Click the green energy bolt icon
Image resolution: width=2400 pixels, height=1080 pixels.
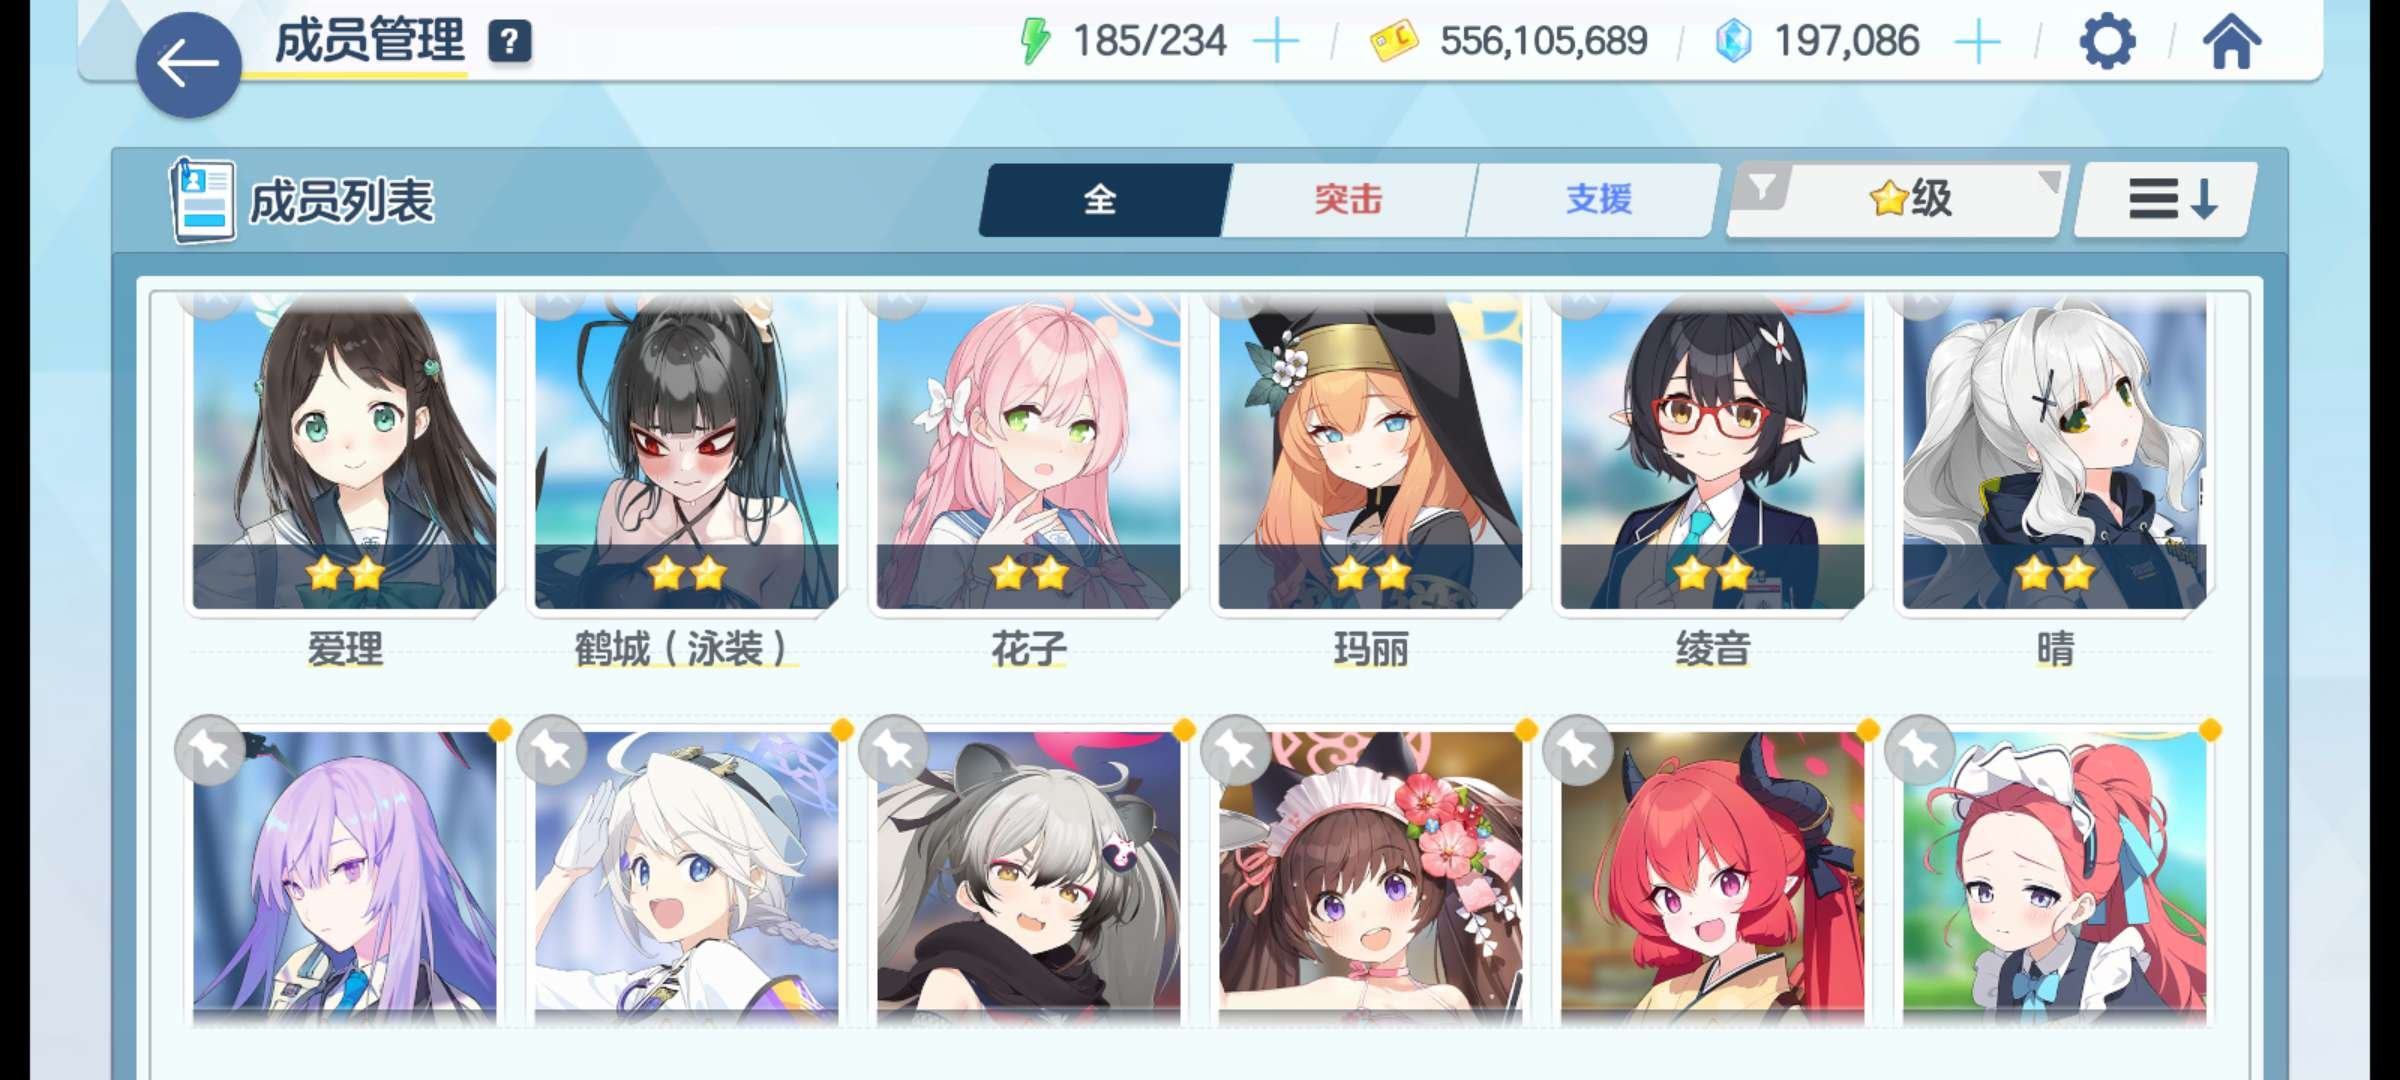(x=1034, y=42)
